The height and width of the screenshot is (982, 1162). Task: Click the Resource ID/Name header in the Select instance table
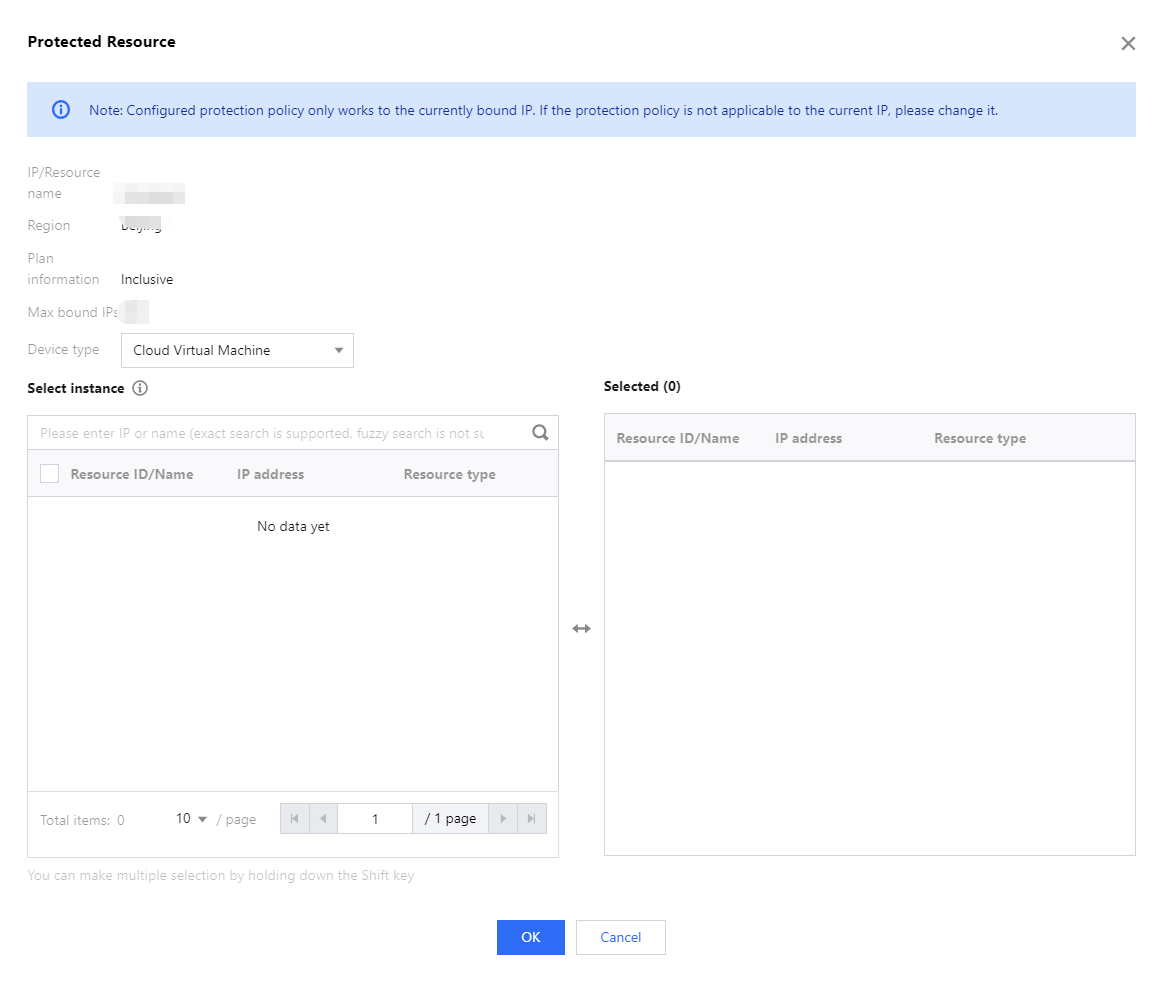(132, 474)
